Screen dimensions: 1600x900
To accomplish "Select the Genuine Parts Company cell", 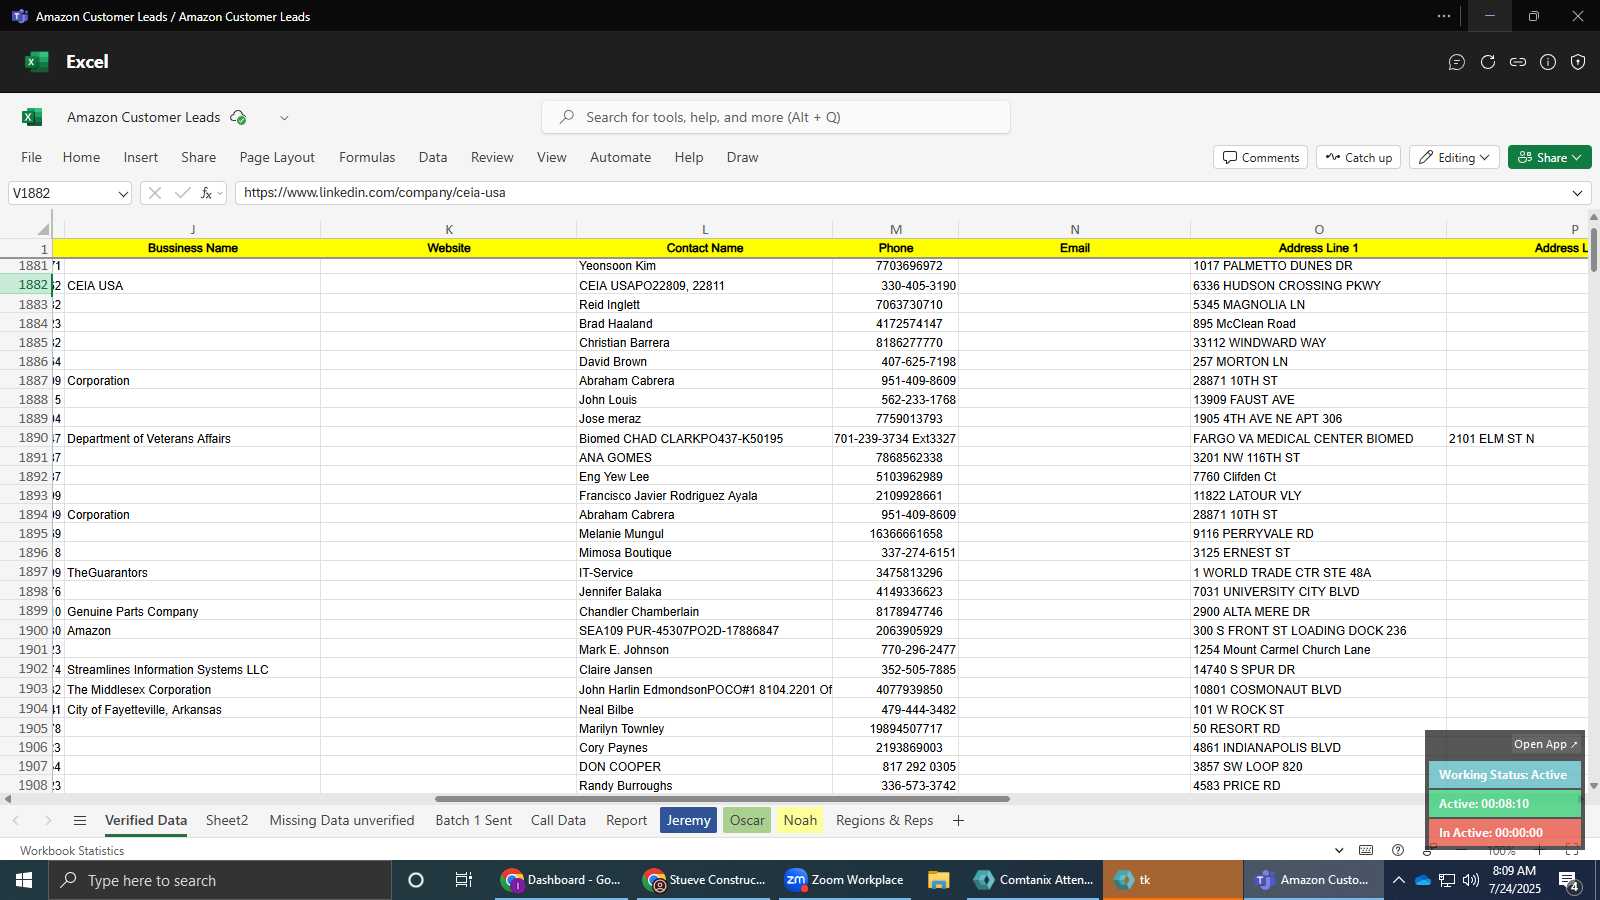I will click(x=192, y=611).
